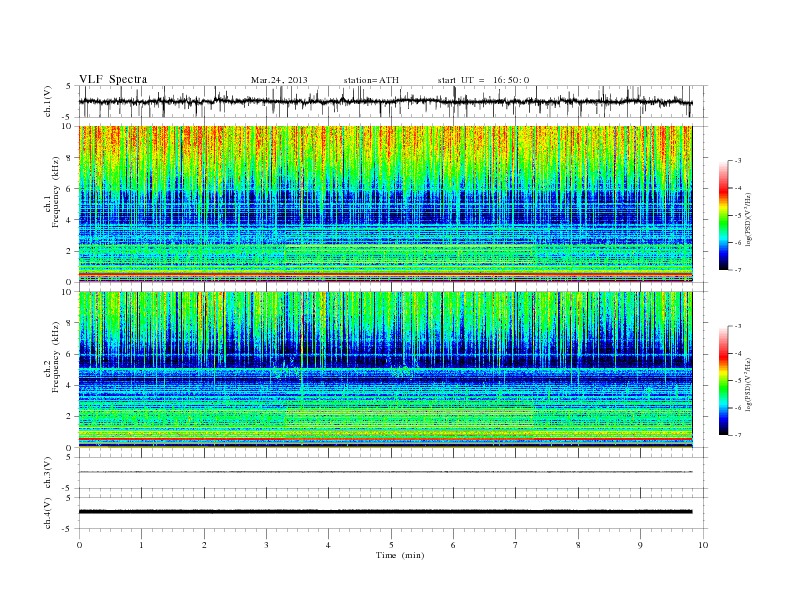Viewport: 792px width, 612px height.
Task: Click inside the ch.1 spectrogram panel
Action: pos(385,204)
